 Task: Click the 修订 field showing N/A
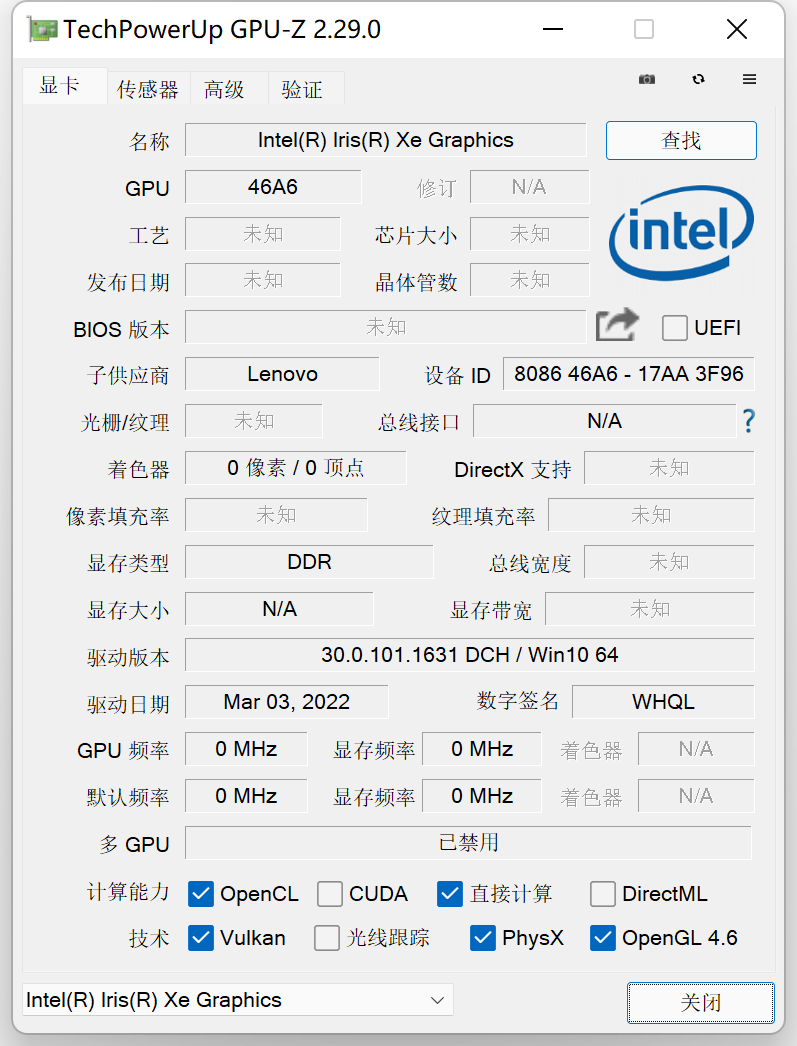pos(530,187)
